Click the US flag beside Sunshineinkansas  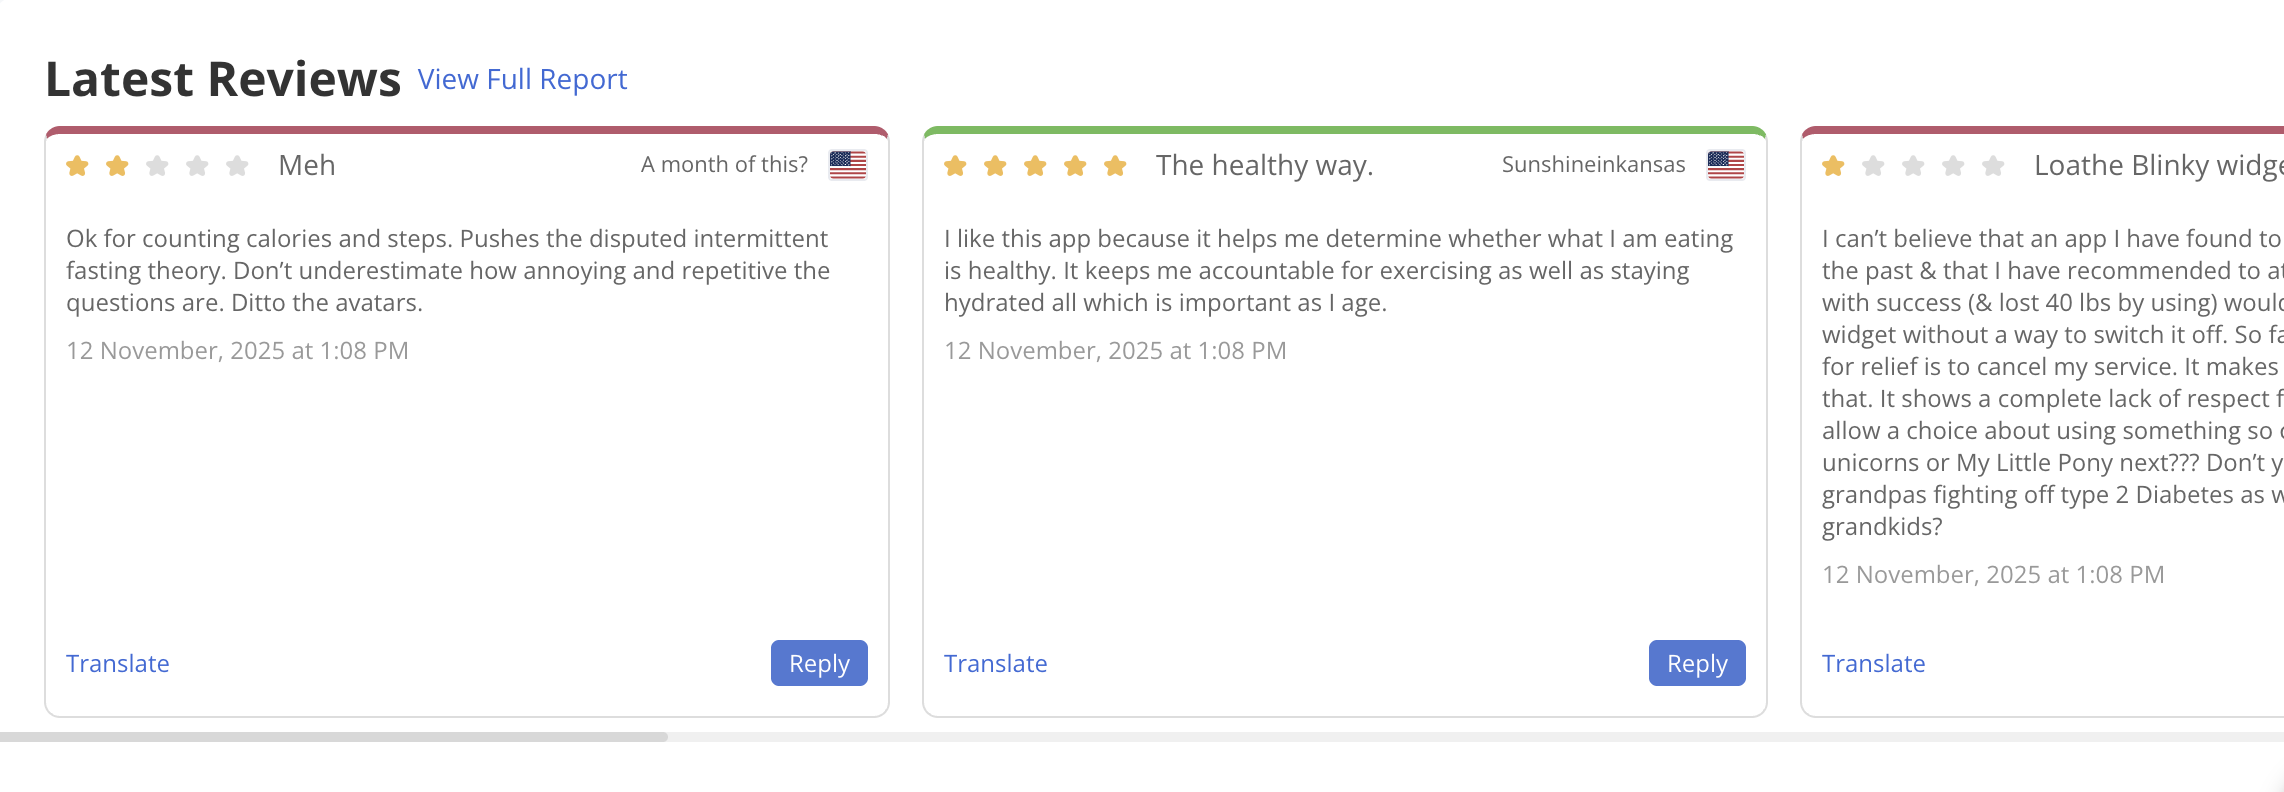click(1725, 165)
